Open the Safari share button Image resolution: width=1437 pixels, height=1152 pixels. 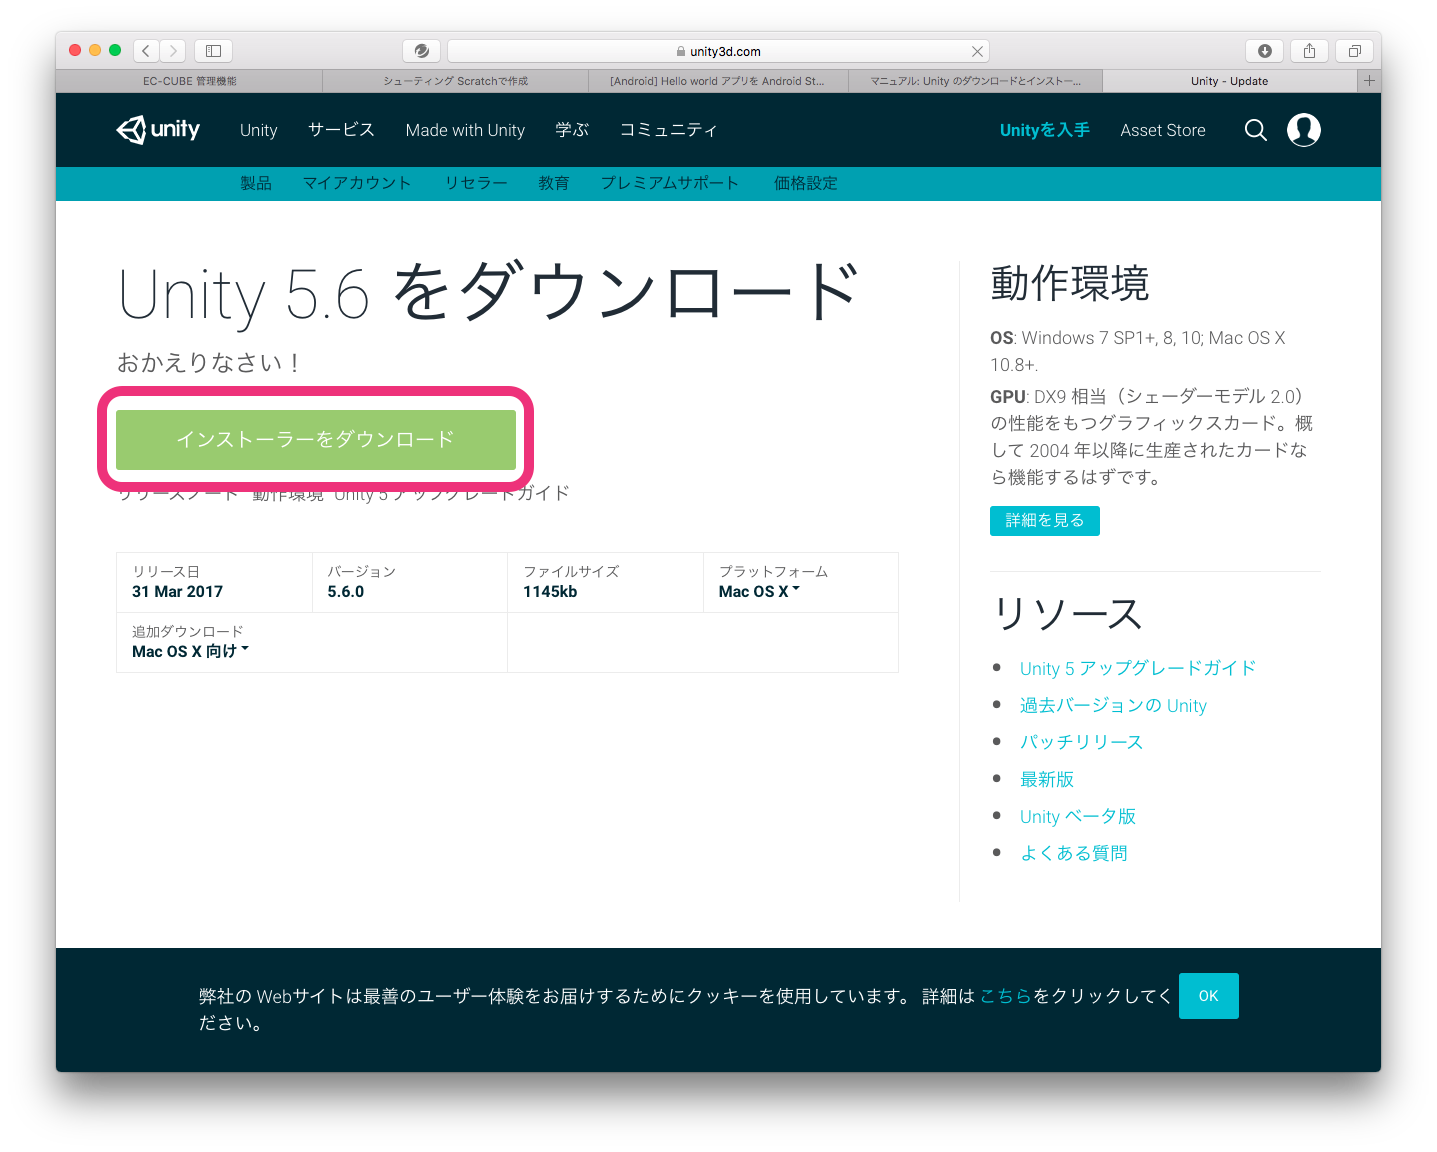pyautogui.click(x=1309, y=50)
